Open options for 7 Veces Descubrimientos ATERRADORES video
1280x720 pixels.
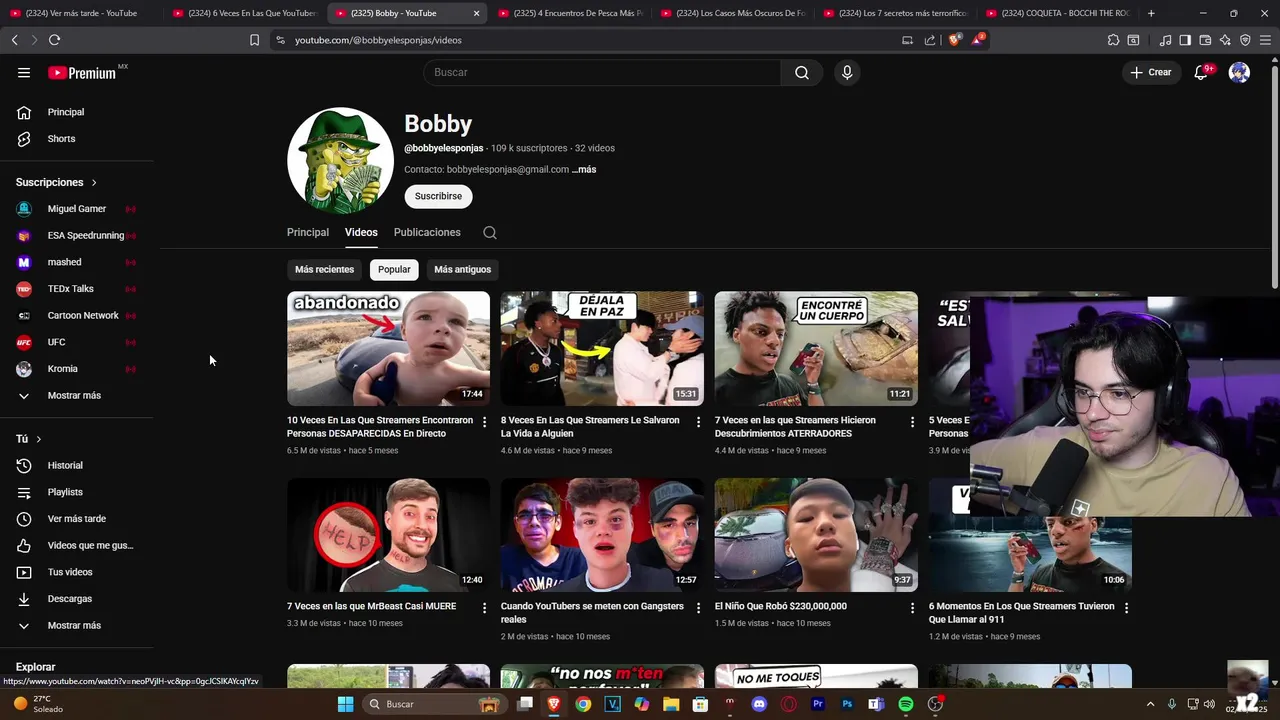[912, 422]
